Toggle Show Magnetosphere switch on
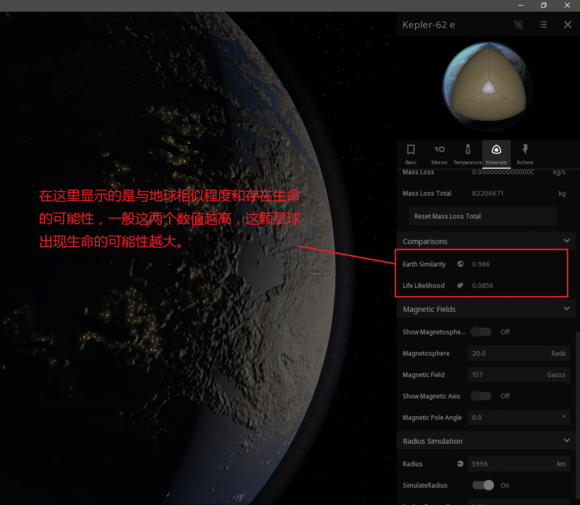The height and width of the screenshot is (505, 580). pos(481,332)
